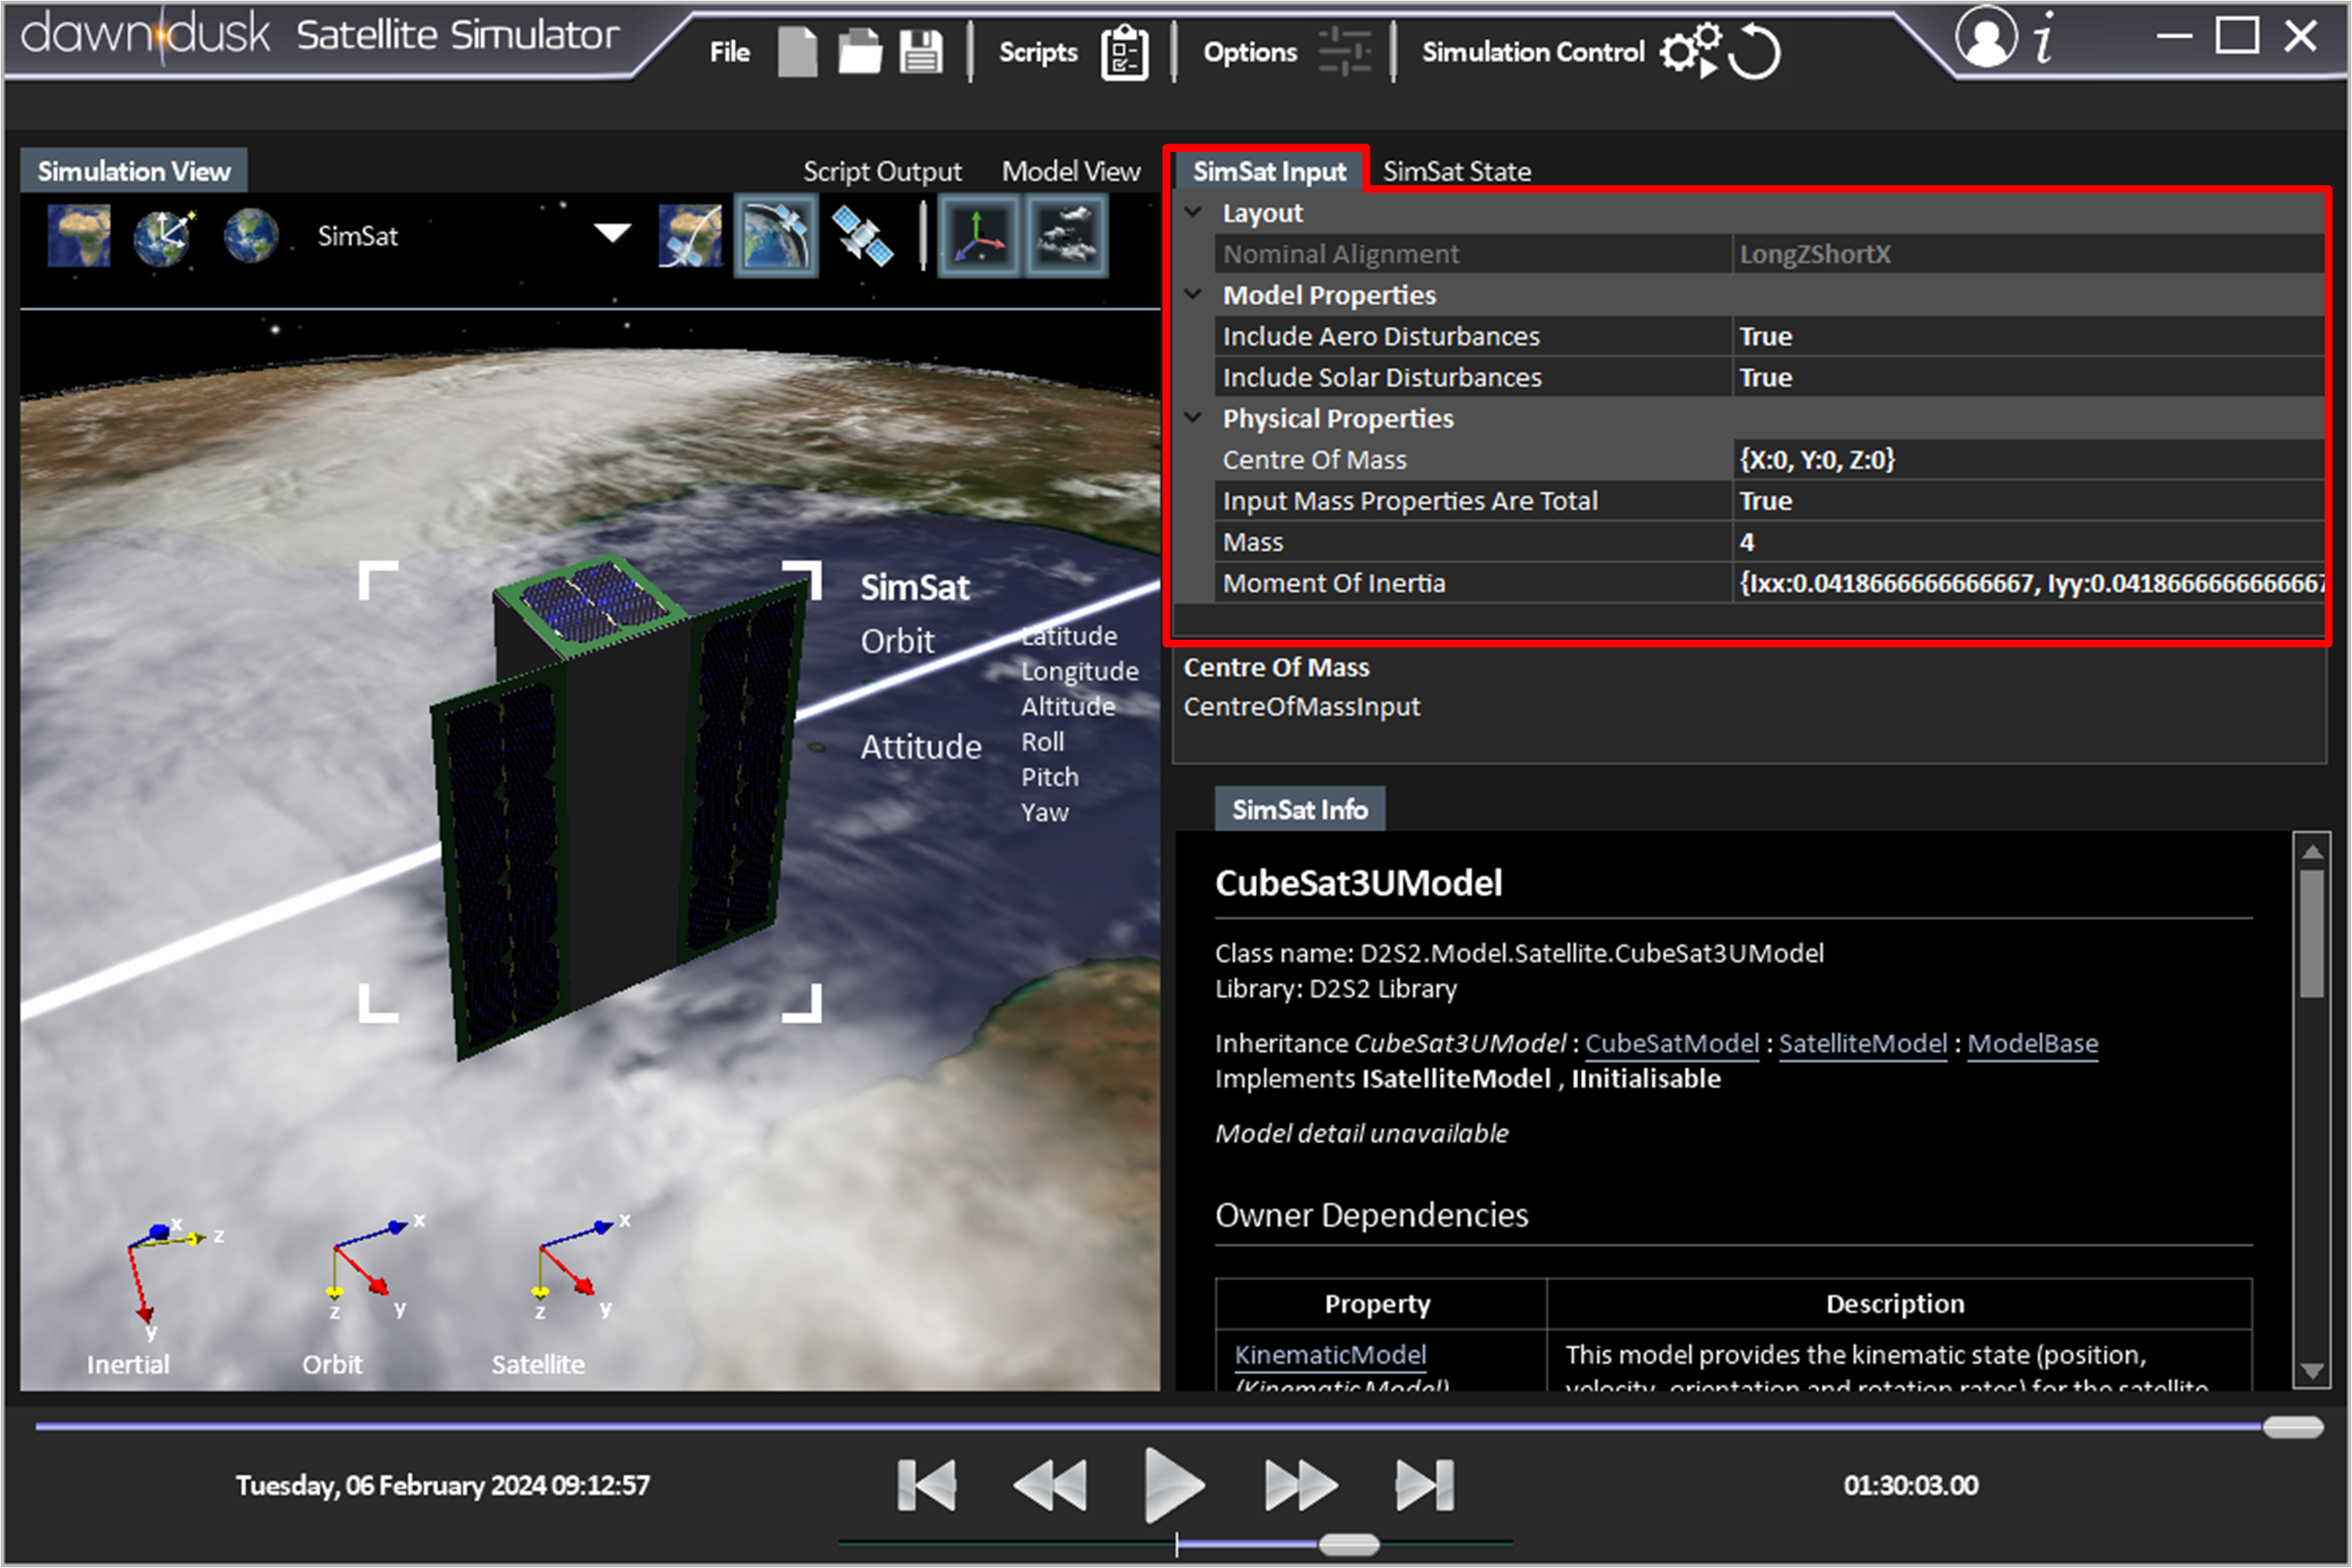Viewport: 2352px width, 1568px height.
Task: Open the Options menu label
Action: tap(1250, 52)
